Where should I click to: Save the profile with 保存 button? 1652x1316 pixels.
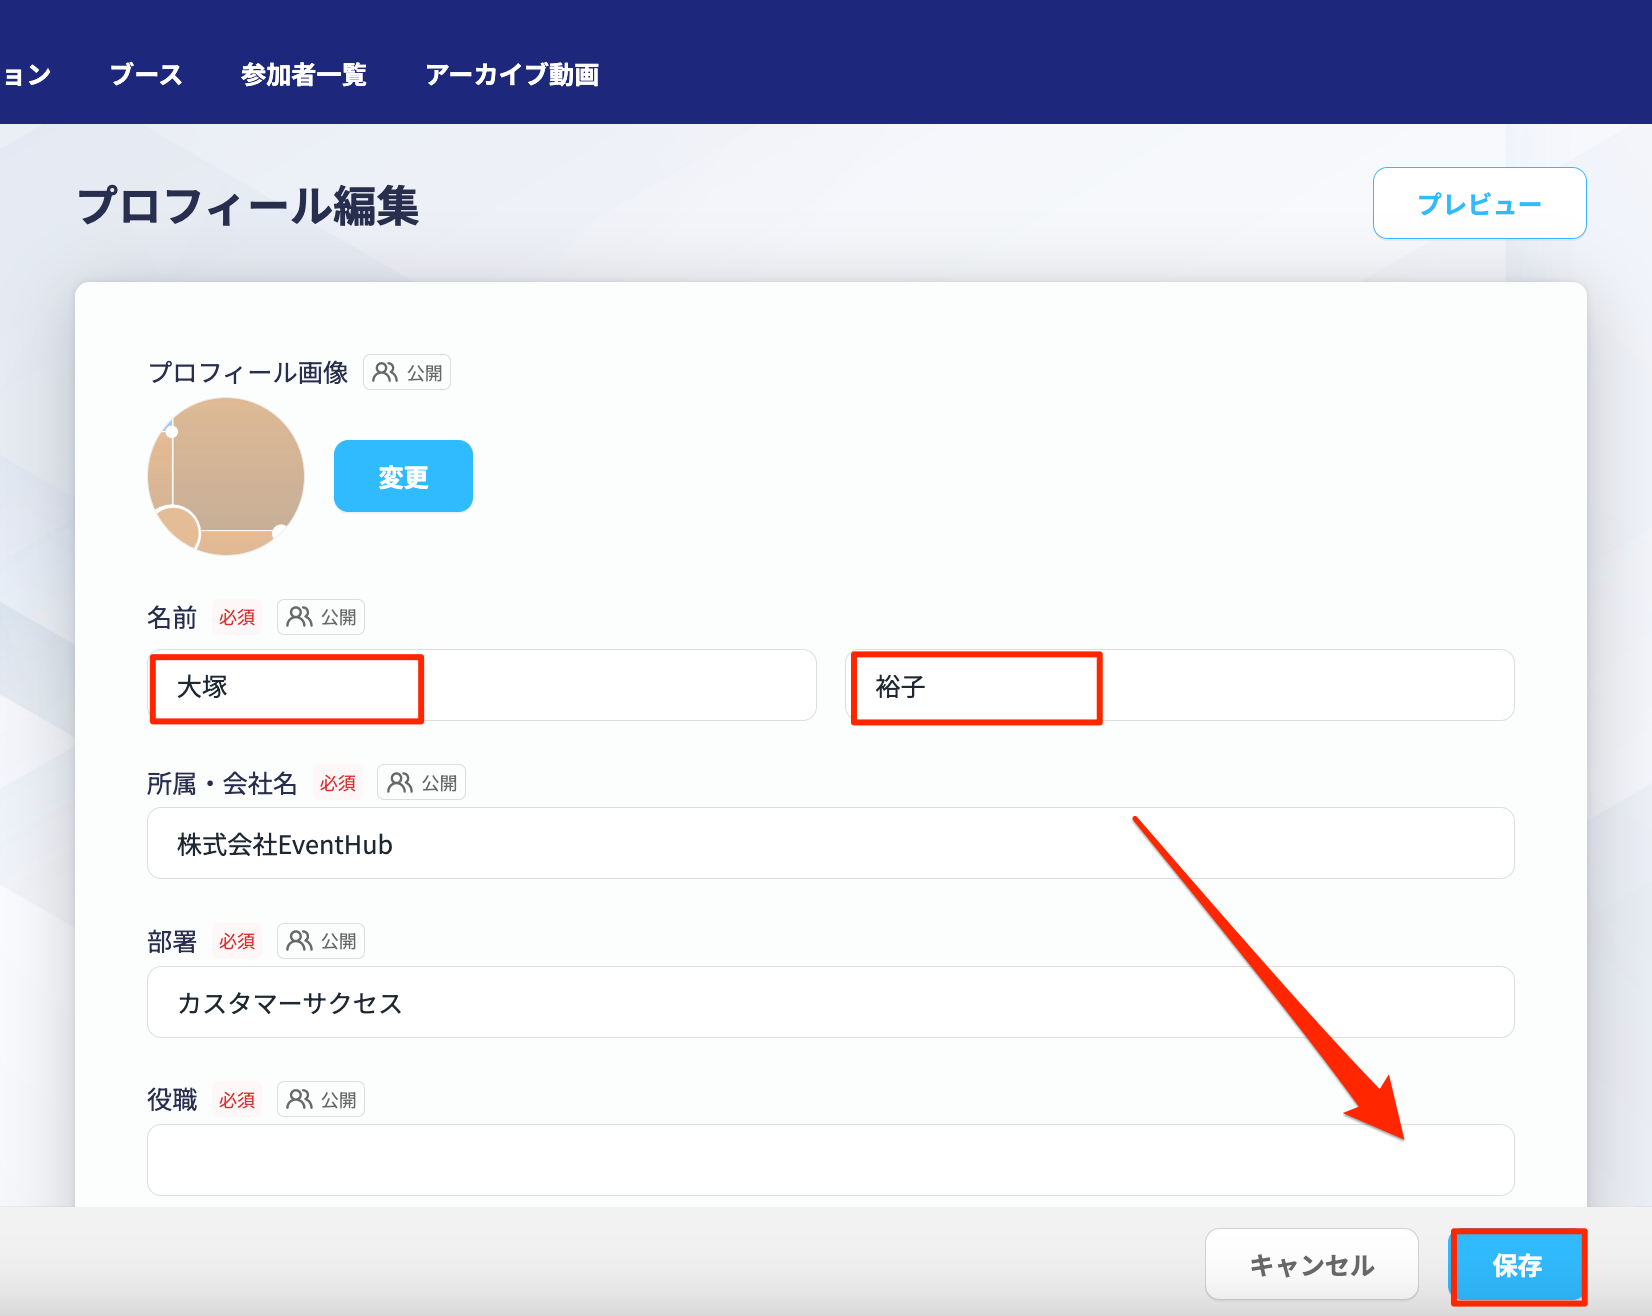pos(1517,1265)
